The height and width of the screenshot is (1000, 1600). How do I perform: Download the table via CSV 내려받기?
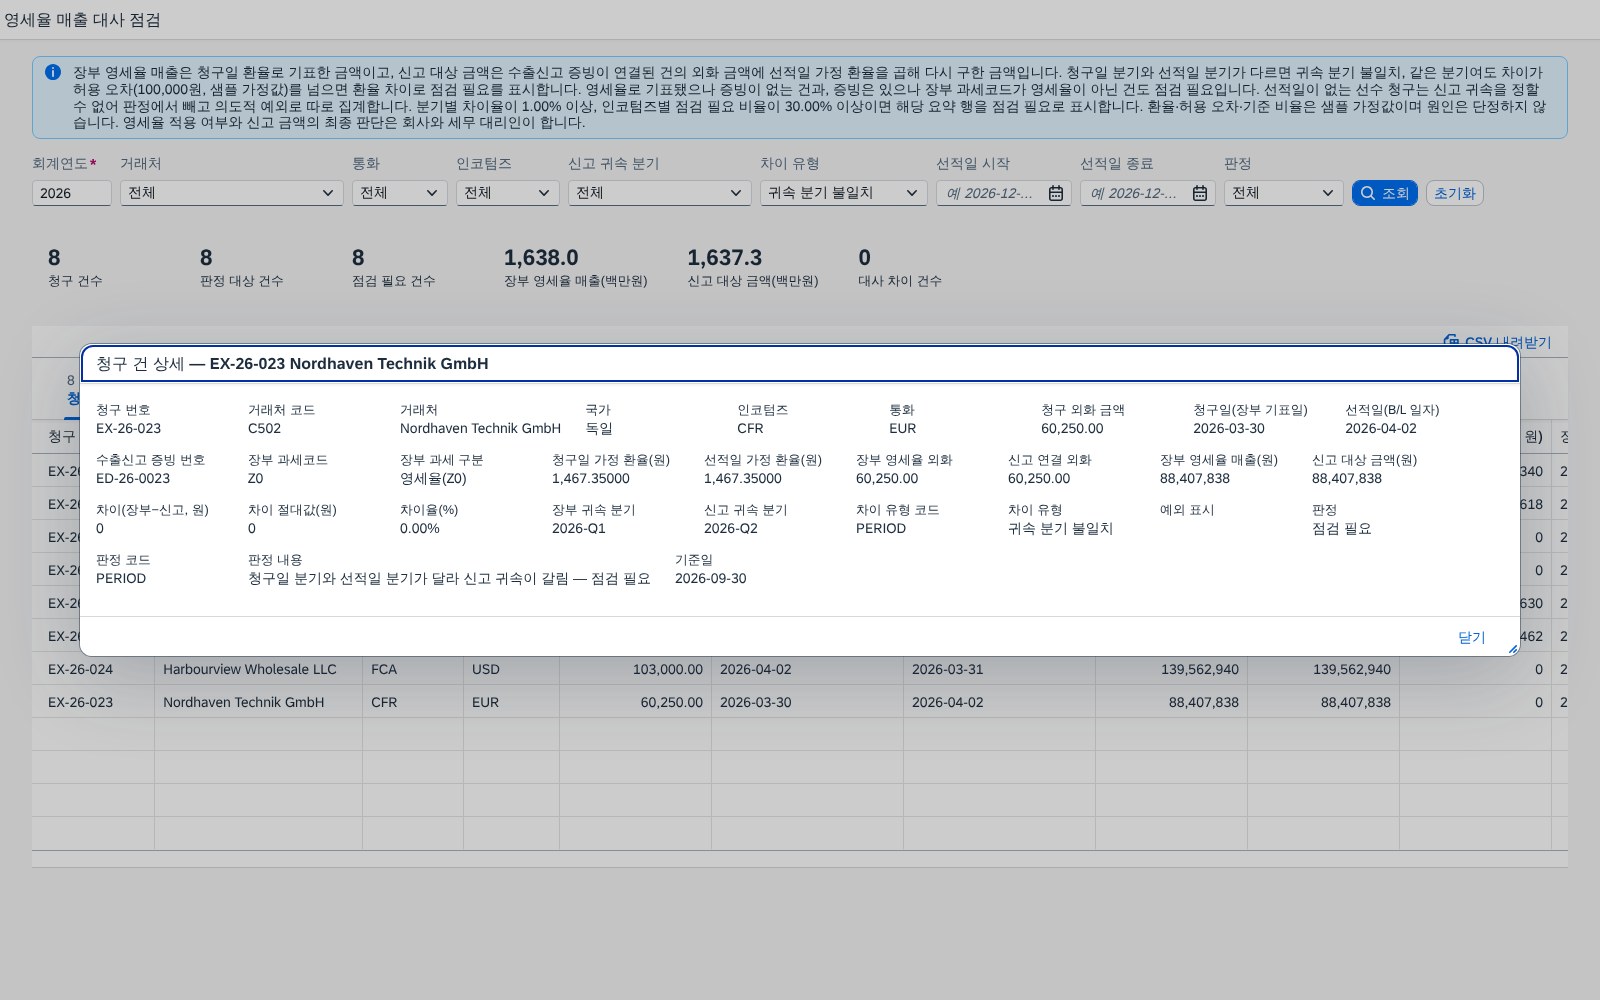pyautogui.click(x=1497, y=342)
